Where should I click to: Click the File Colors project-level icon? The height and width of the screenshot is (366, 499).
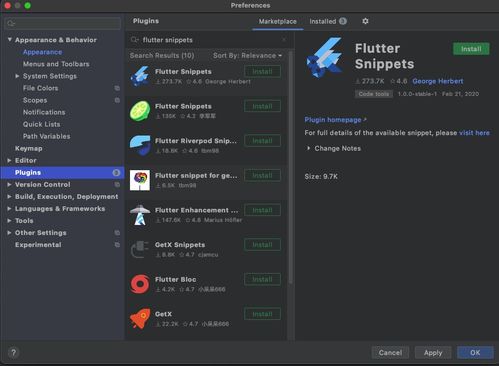(117, 88)
